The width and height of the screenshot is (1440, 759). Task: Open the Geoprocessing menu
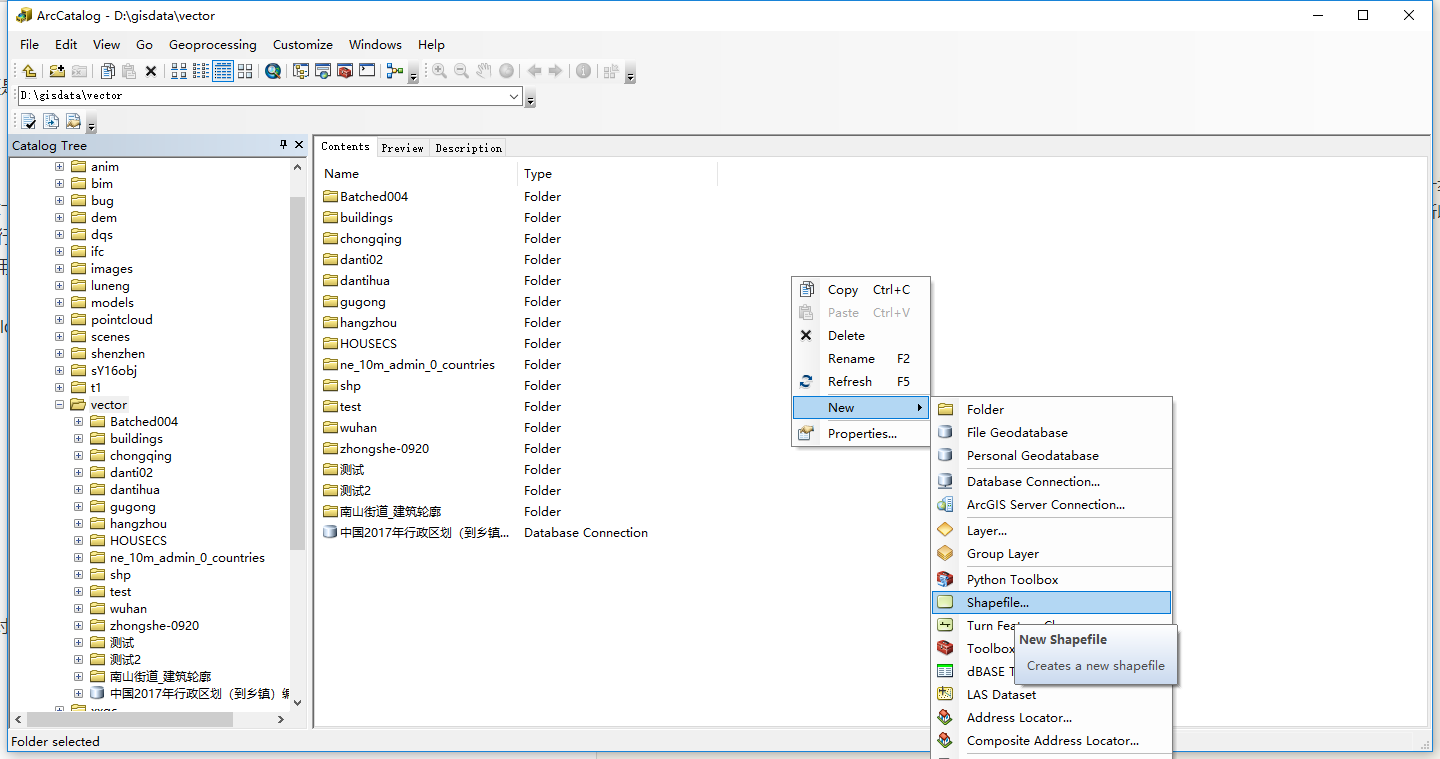tap(212, 44)
